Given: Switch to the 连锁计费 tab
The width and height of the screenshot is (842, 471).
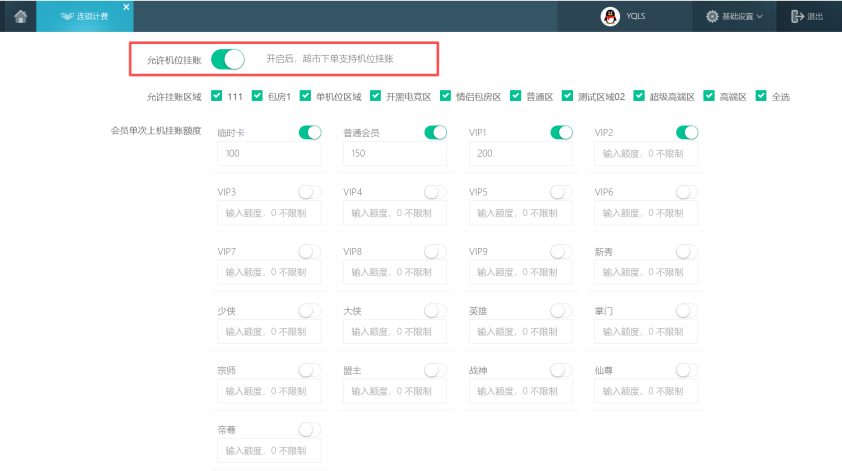Looking at the screenshot, I should pyautogui.click(x=85, y=17).
